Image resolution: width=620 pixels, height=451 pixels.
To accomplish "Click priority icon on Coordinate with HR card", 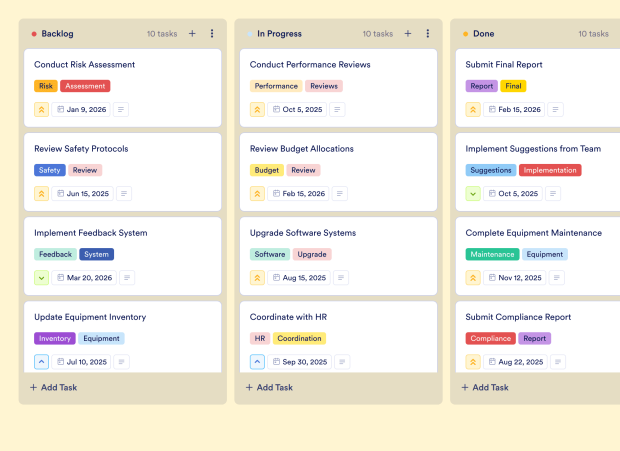I will point(258,361).
